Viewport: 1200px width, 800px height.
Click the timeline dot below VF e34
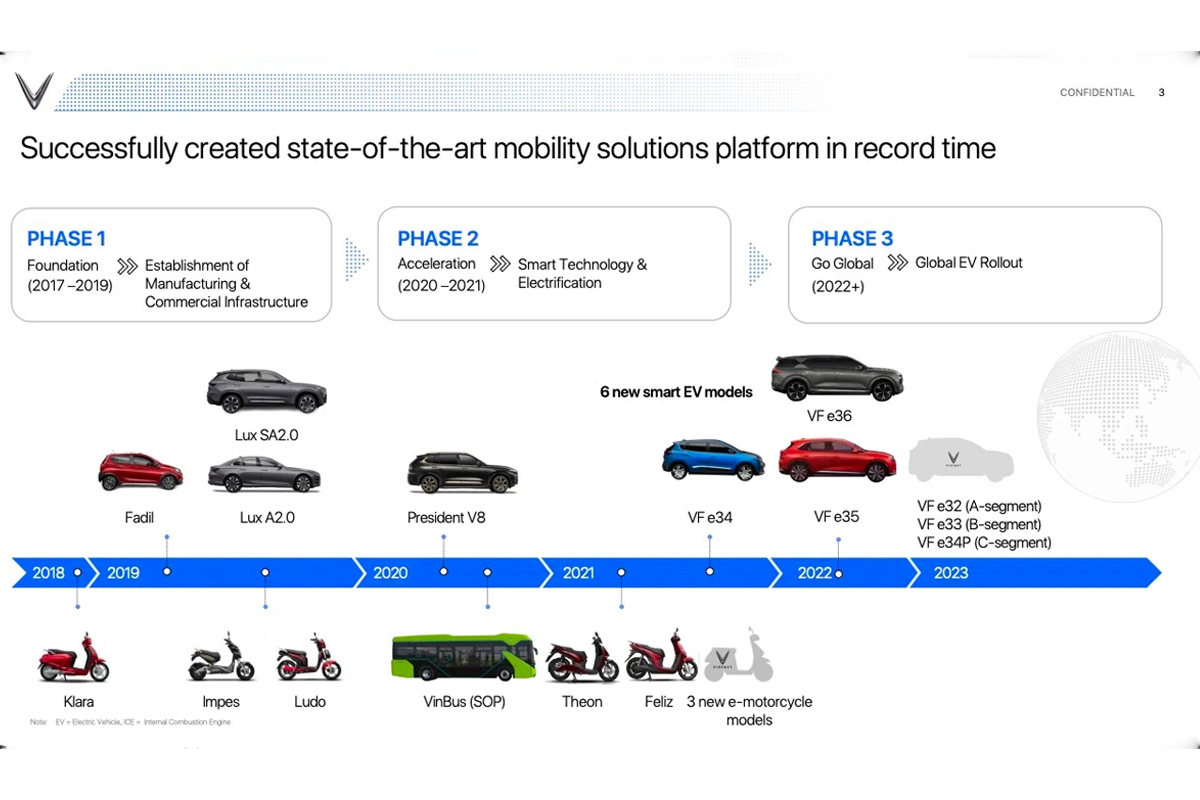pos(710,572)
